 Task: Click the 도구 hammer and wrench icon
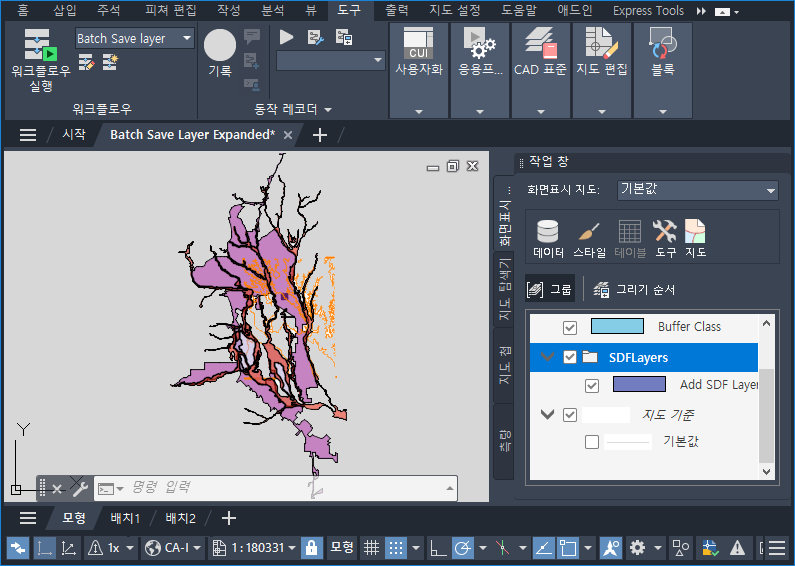665,238
